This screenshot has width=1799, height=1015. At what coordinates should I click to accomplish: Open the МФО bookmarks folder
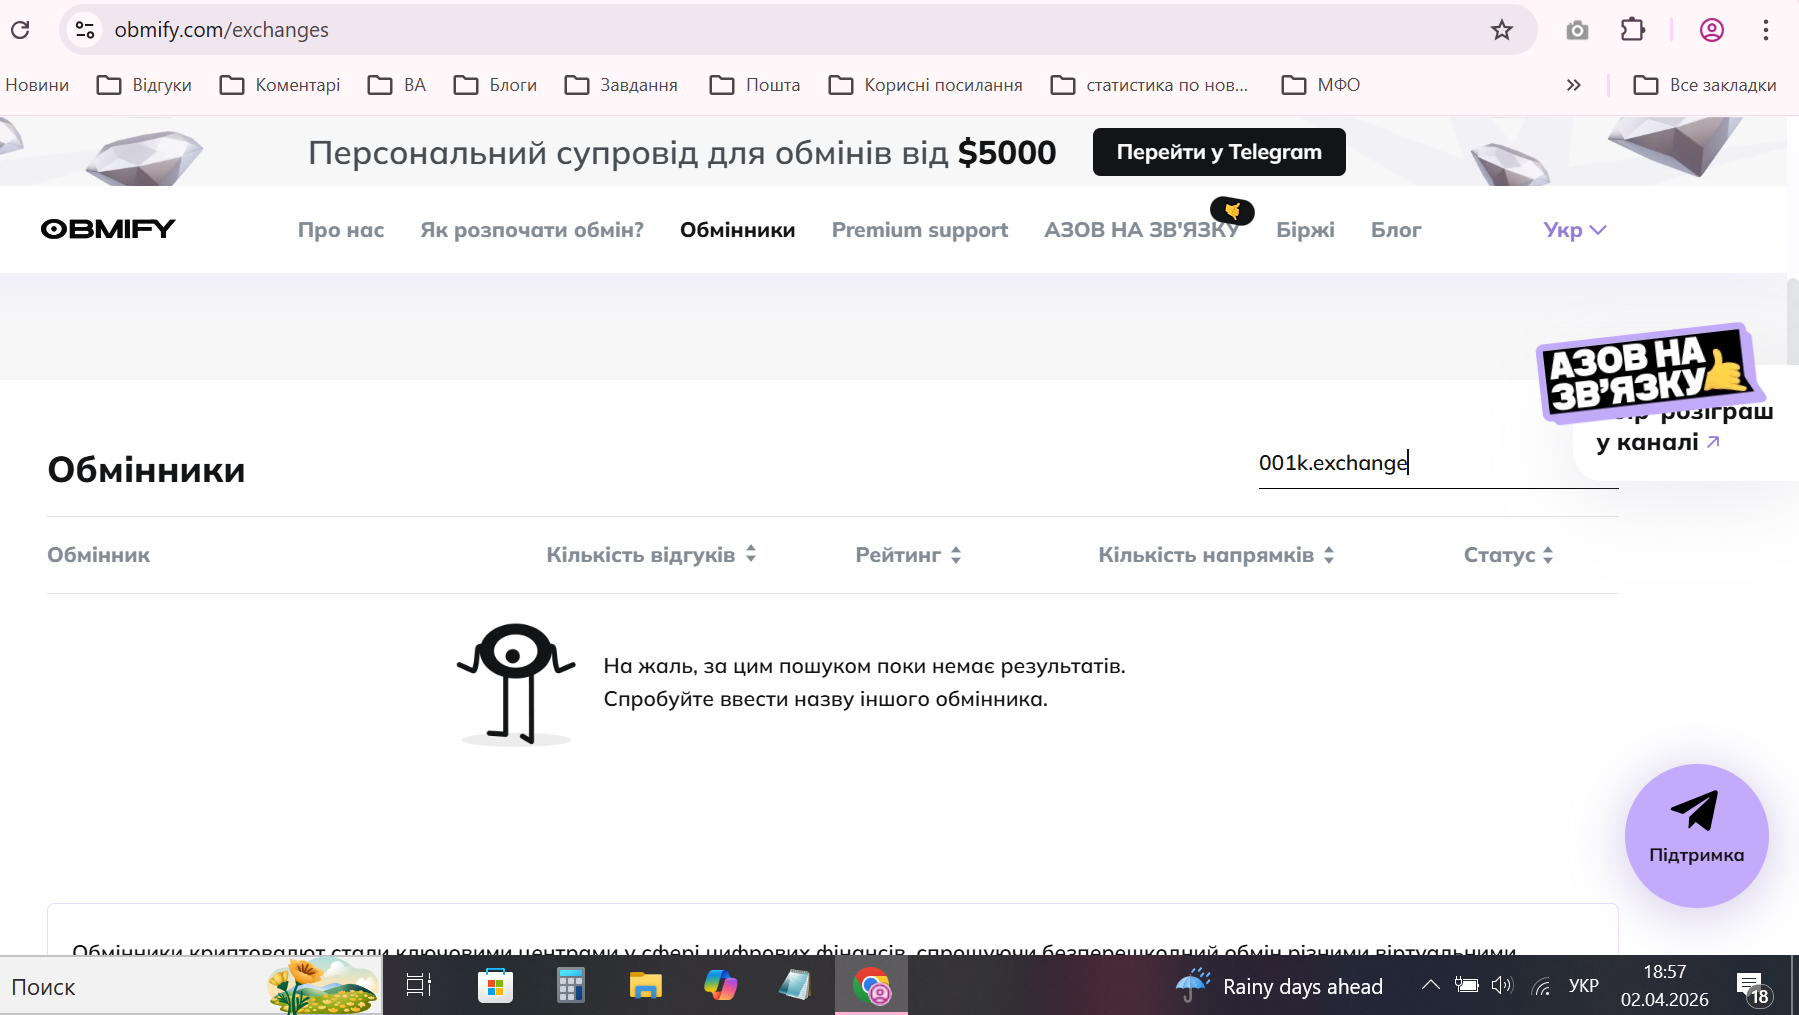(1320, 85)
